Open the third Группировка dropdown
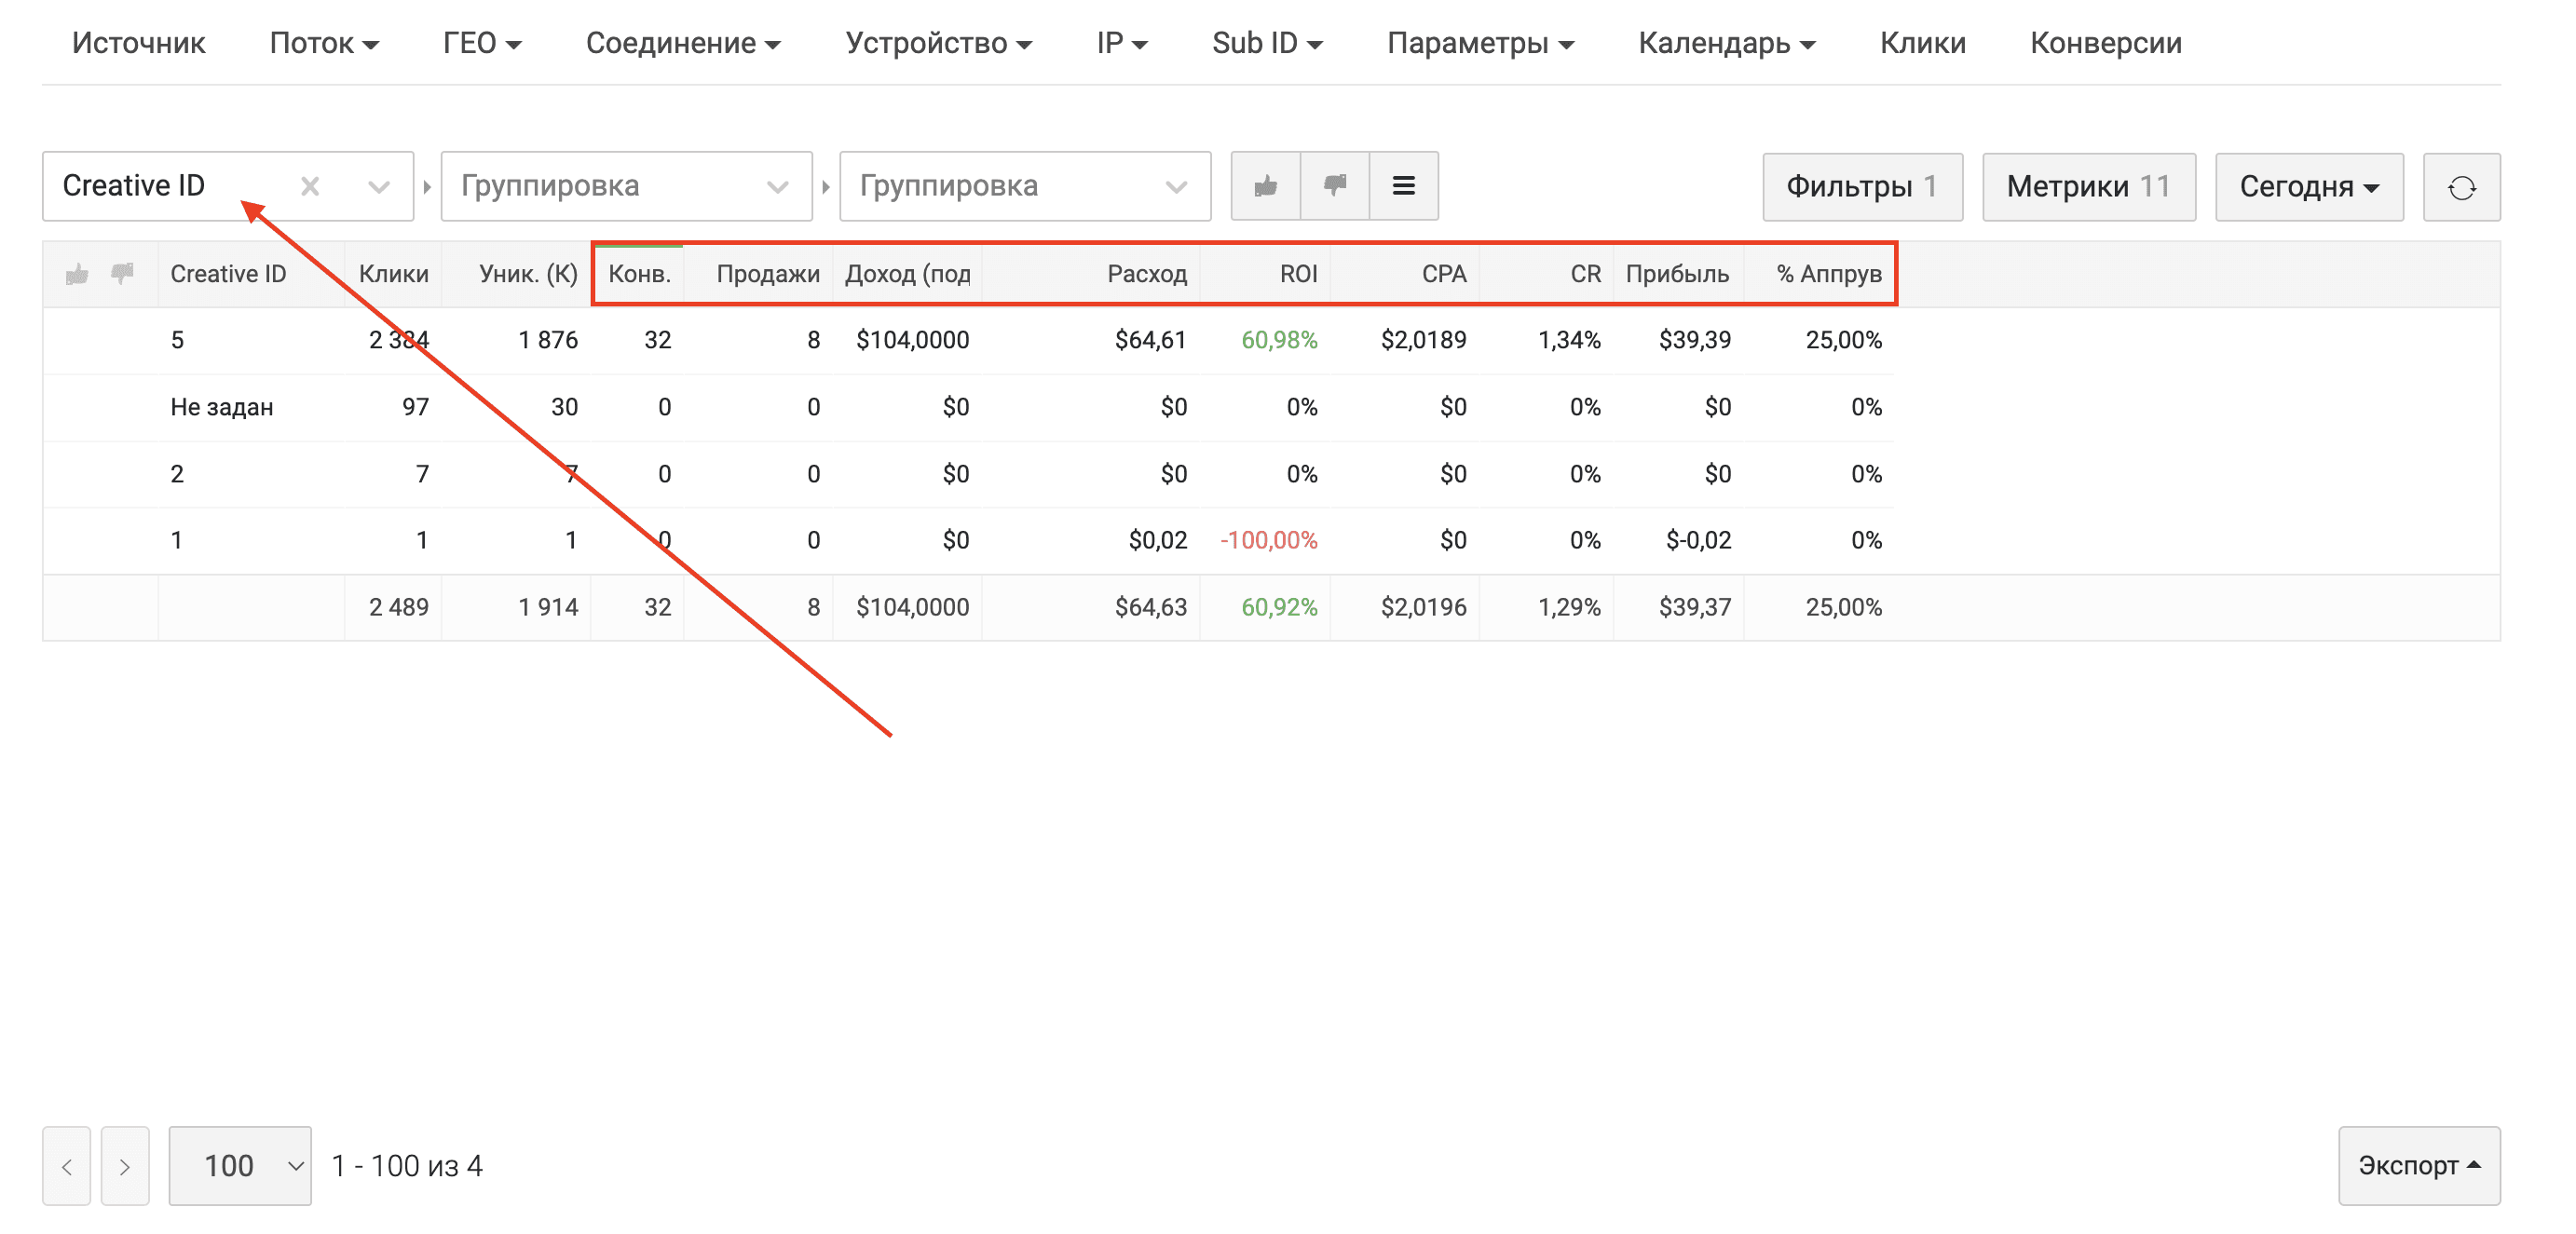 1024,186
